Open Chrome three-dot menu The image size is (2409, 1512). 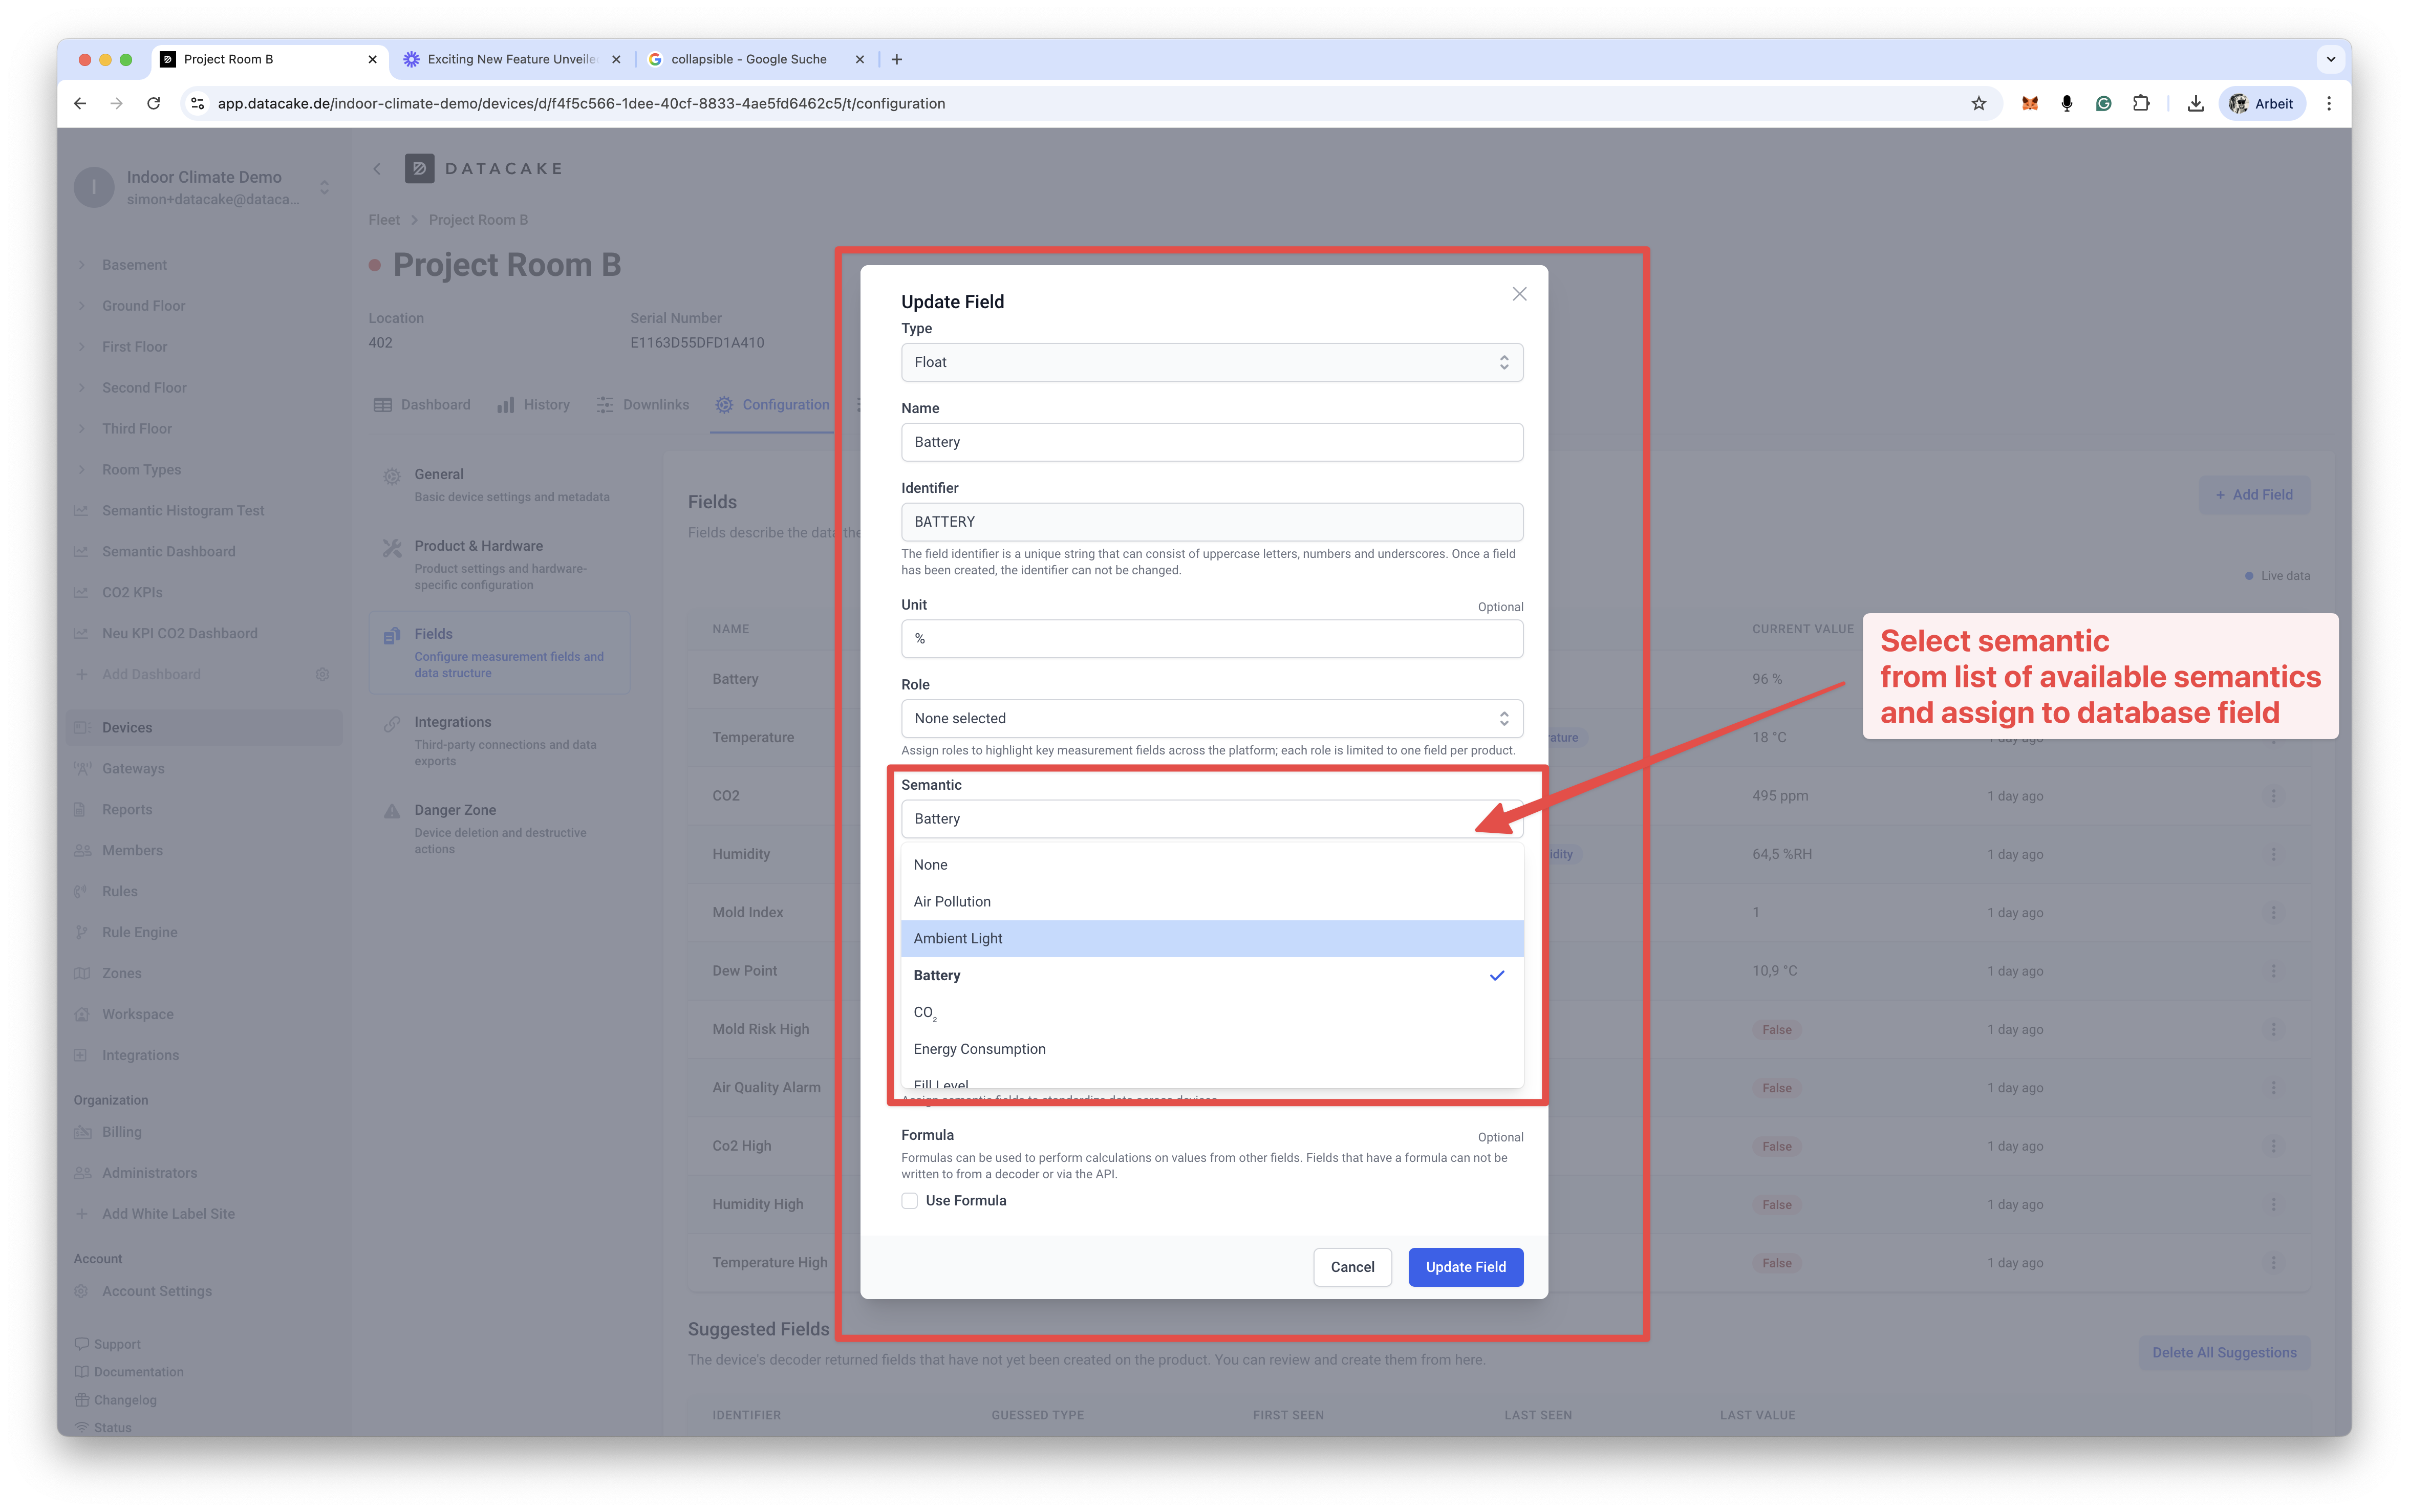coord(2329,103)
